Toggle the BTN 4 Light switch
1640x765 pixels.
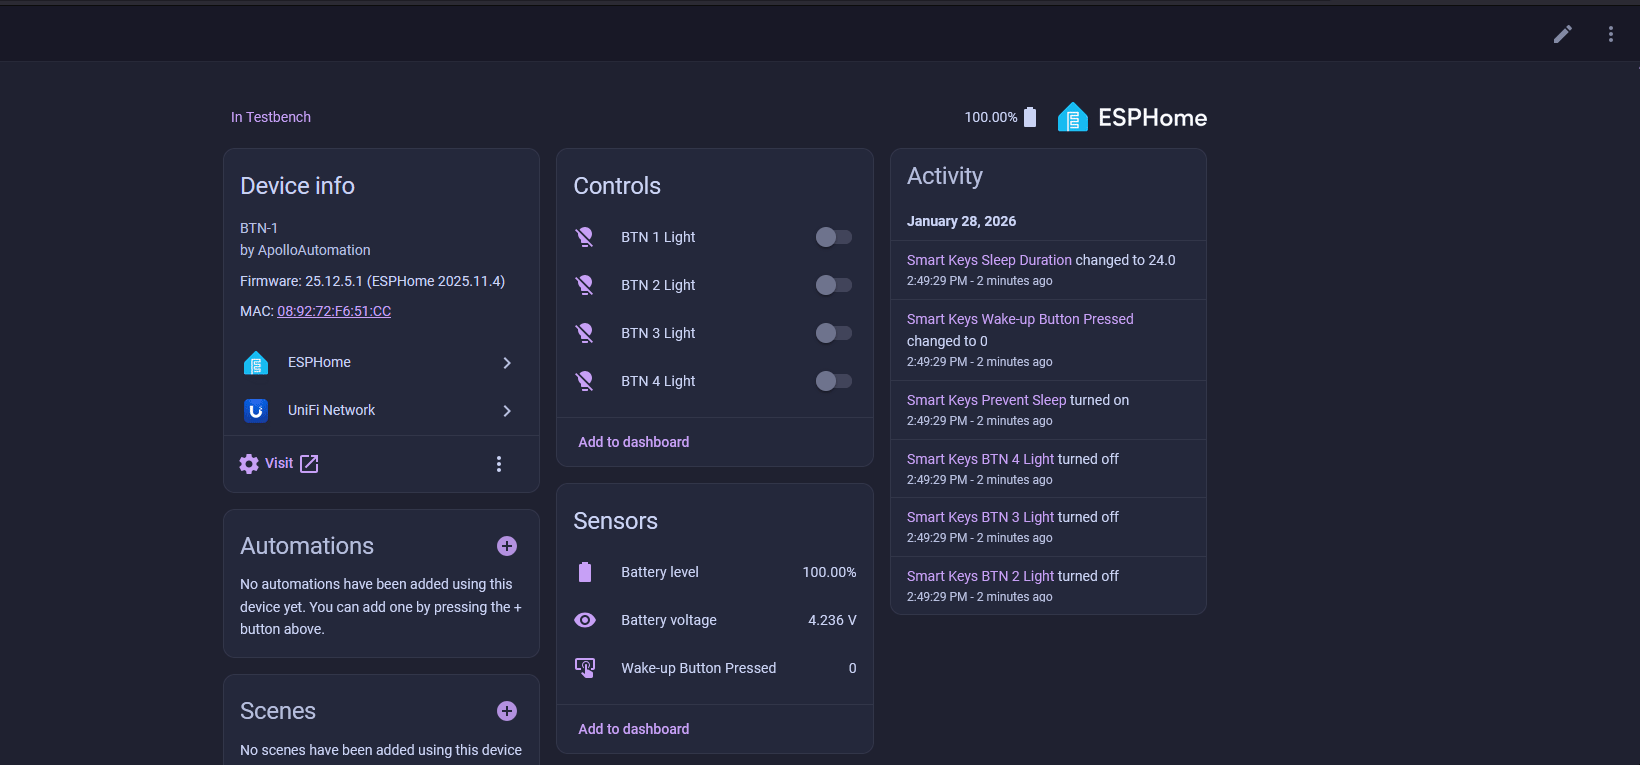(833, 381)
